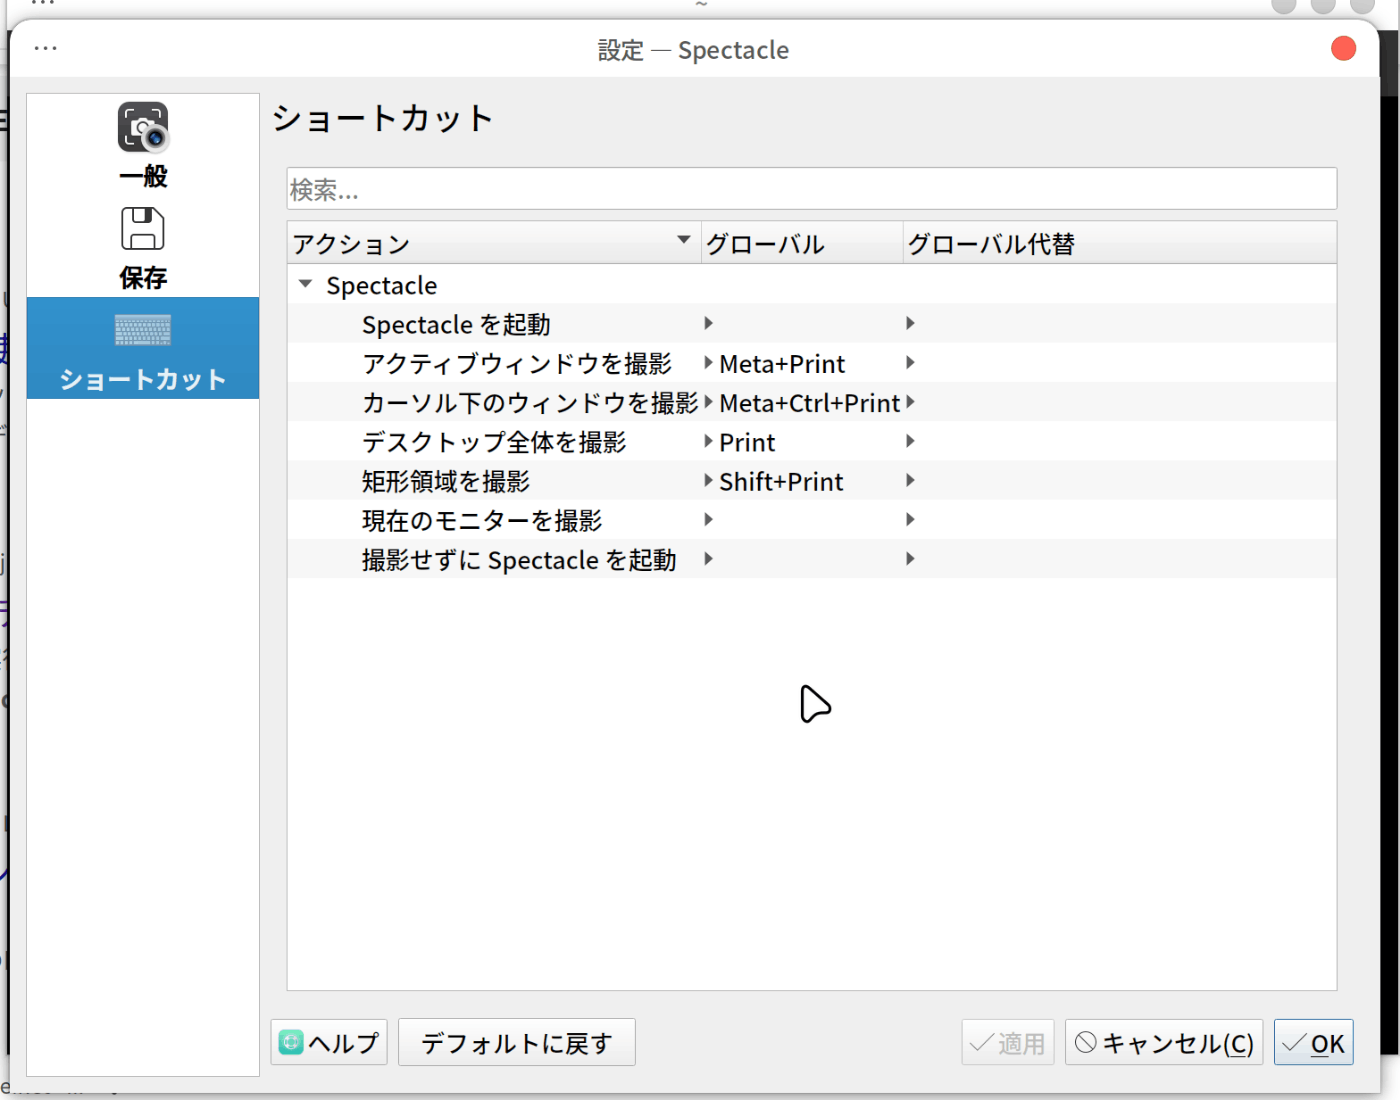Click the グローバル代替 column header
Viewport: 1400px width, 1100px height.
point(1119,243)
